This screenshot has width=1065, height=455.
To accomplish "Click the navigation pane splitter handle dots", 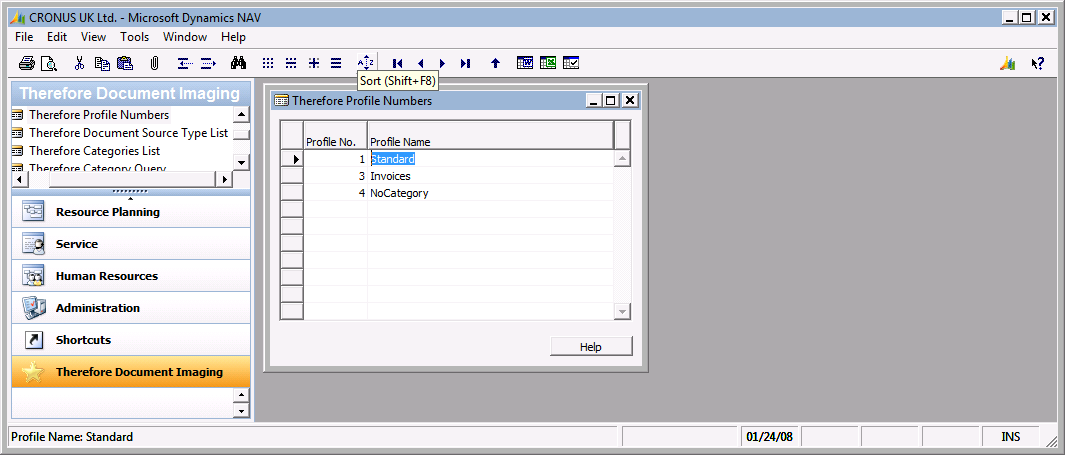I will [x=130, y=192].
